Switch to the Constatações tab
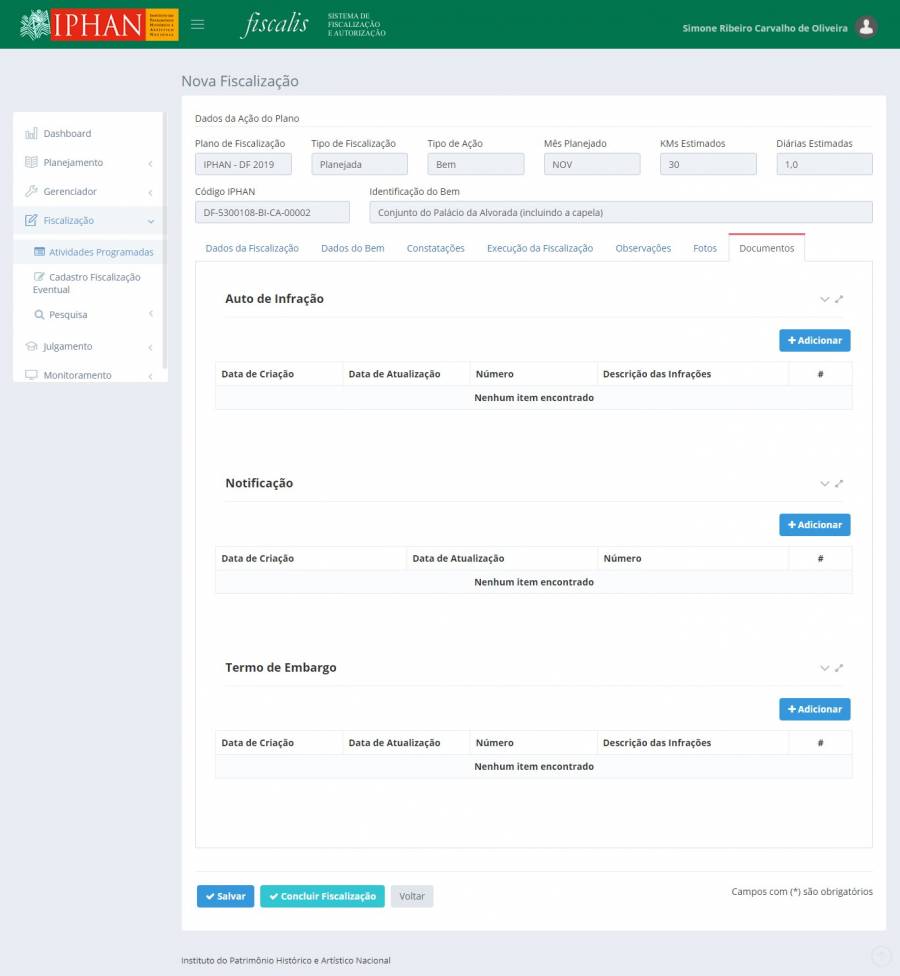 click(x=435, y=248)
